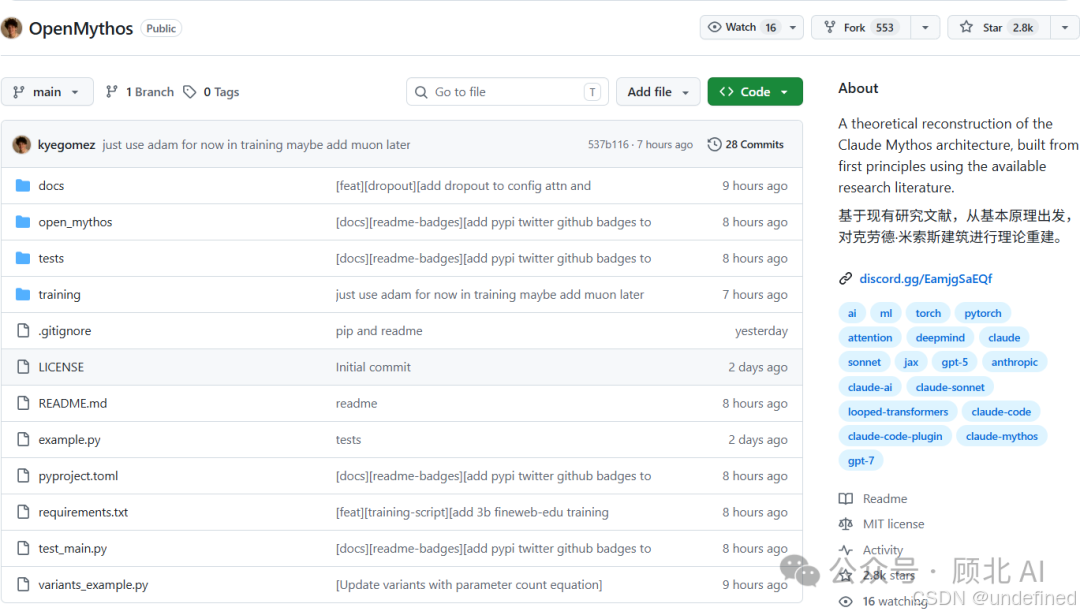
Task: Expand the Add file dropdown
Action: pos(658,92)
